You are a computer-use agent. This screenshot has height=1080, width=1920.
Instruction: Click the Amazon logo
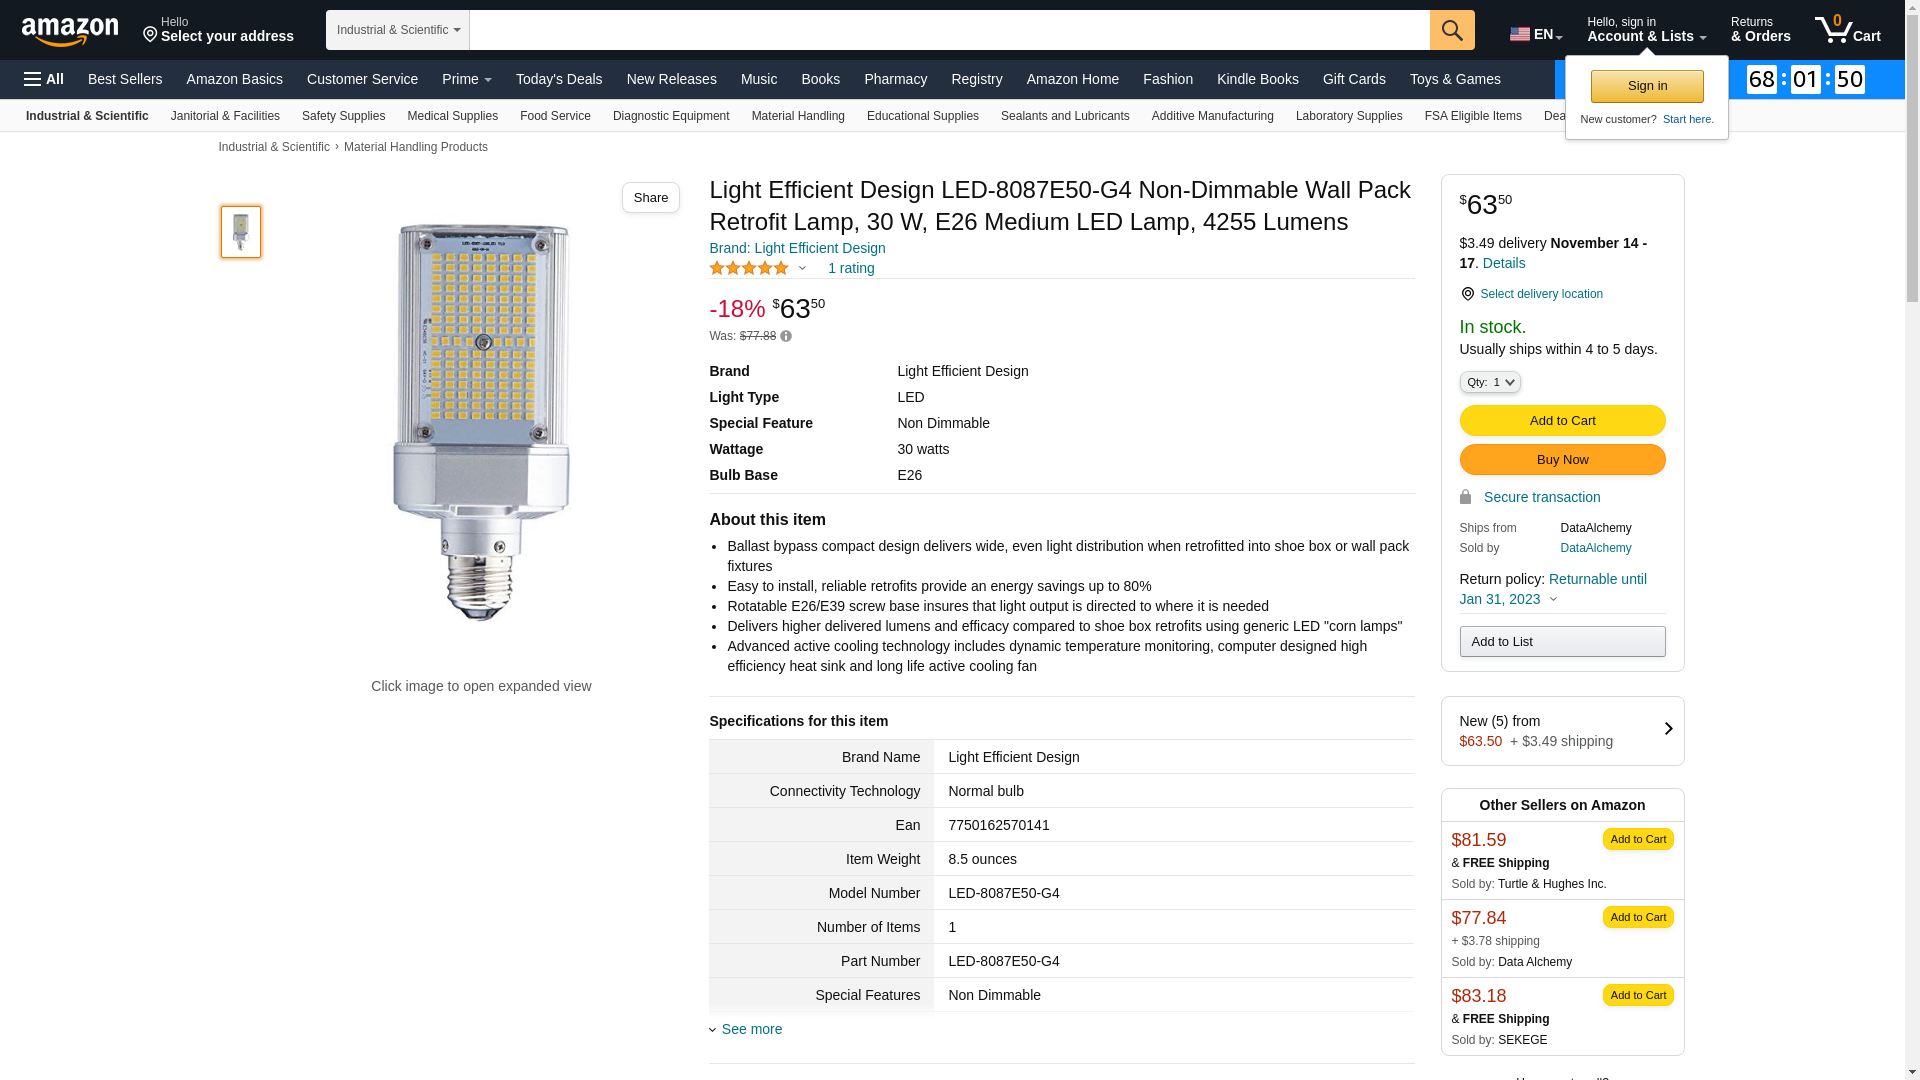70,31
